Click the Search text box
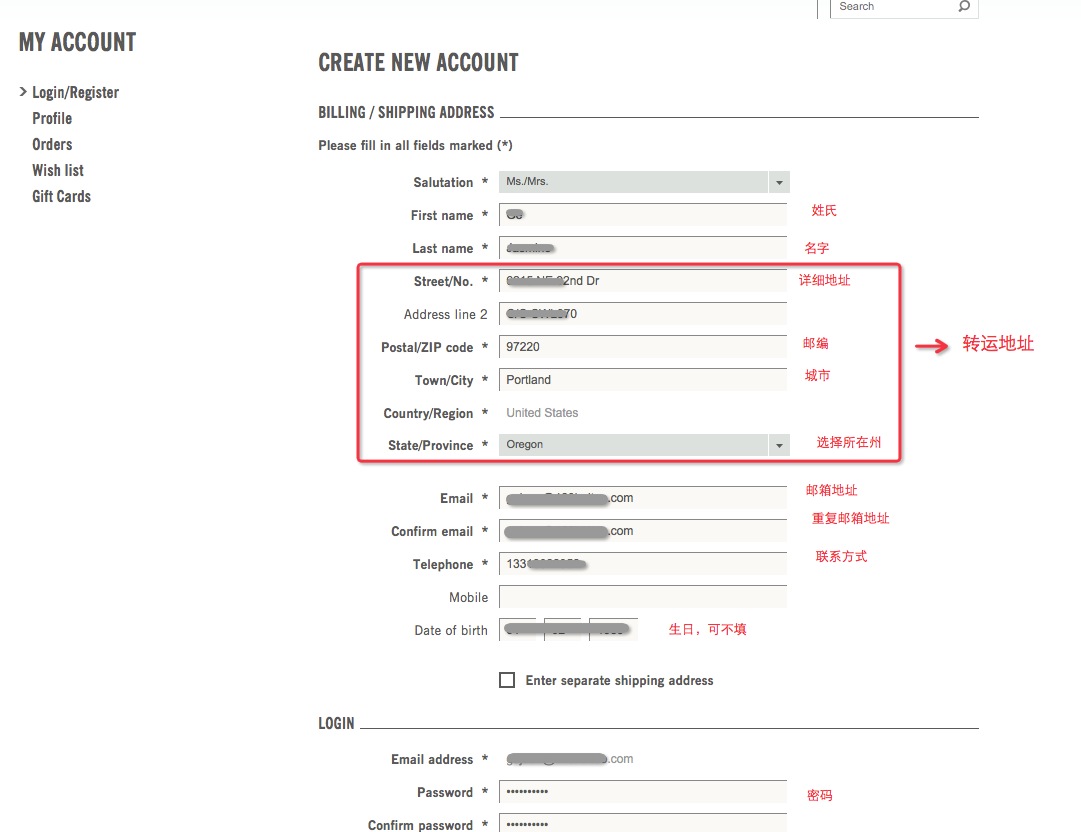1081x832 pixels. [893, 7]
